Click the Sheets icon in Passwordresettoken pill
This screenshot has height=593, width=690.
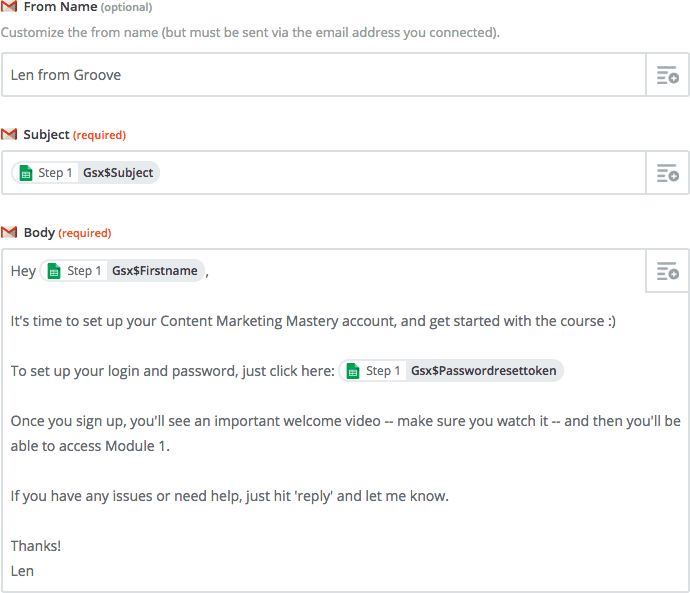352,371
